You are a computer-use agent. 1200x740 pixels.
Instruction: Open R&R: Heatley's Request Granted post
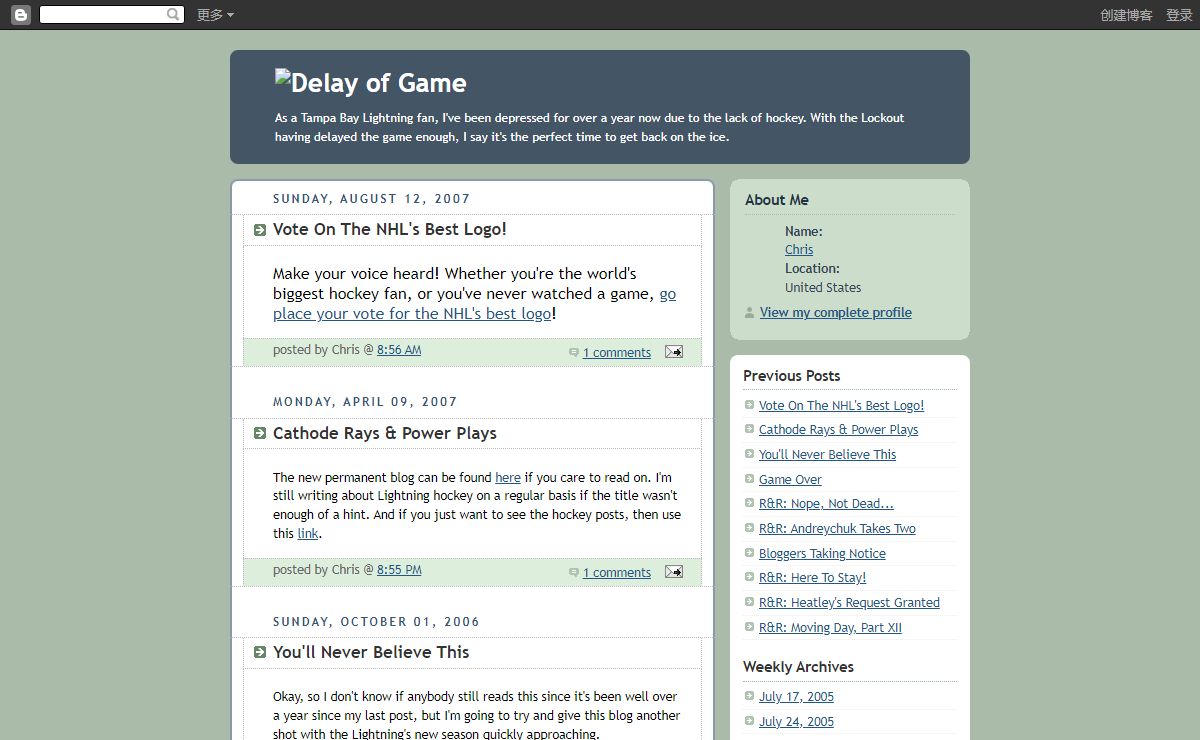point(849,603)
